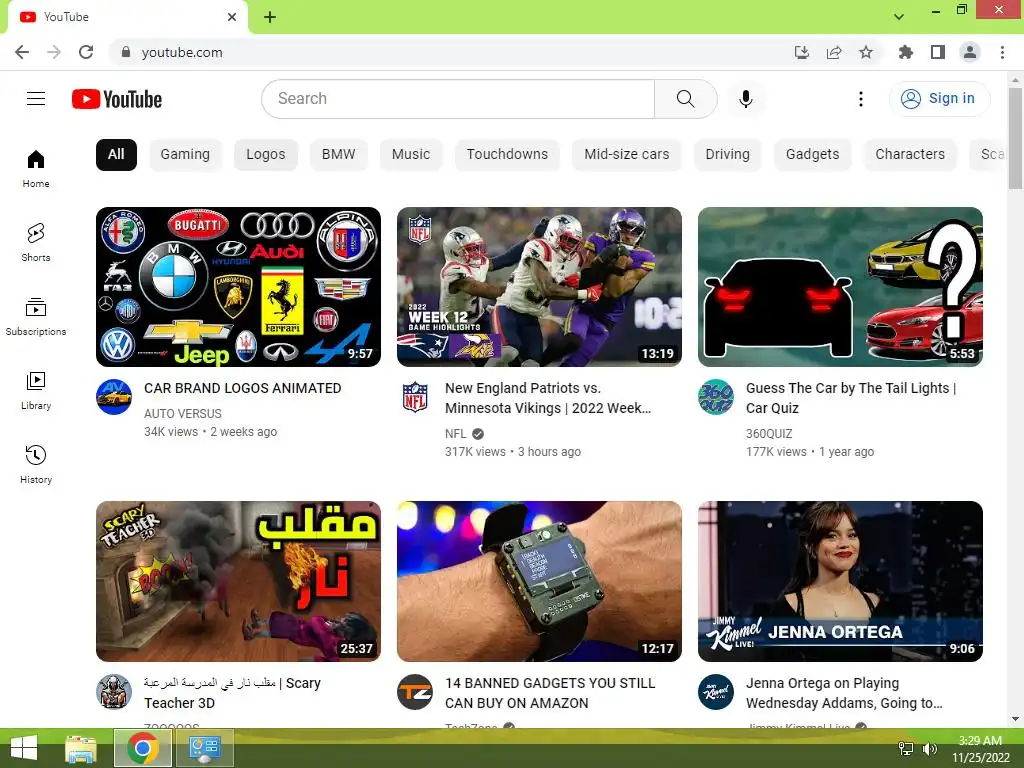Open History in the sidebar

(36, 464)
